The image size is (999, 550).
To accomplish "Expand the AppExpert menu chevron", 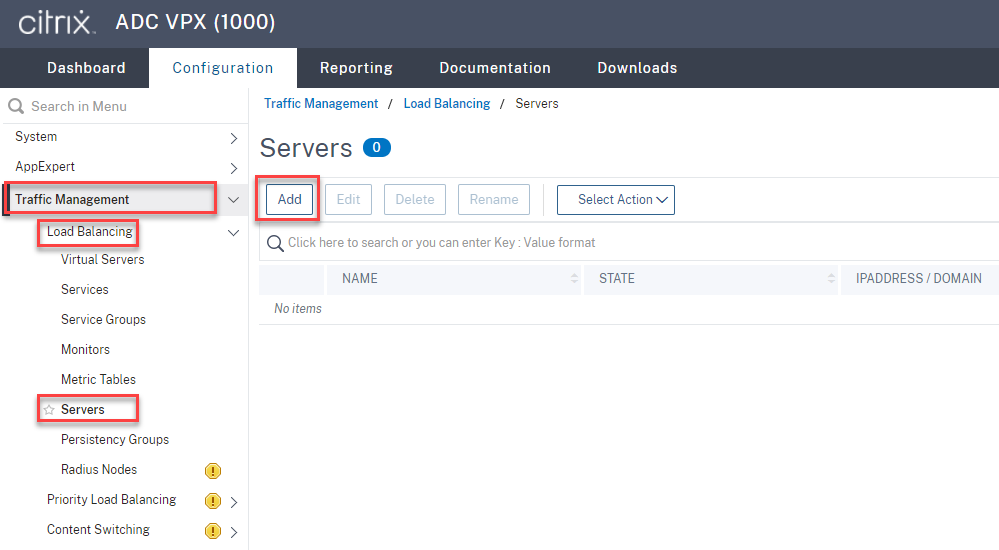I will point(234,168).
